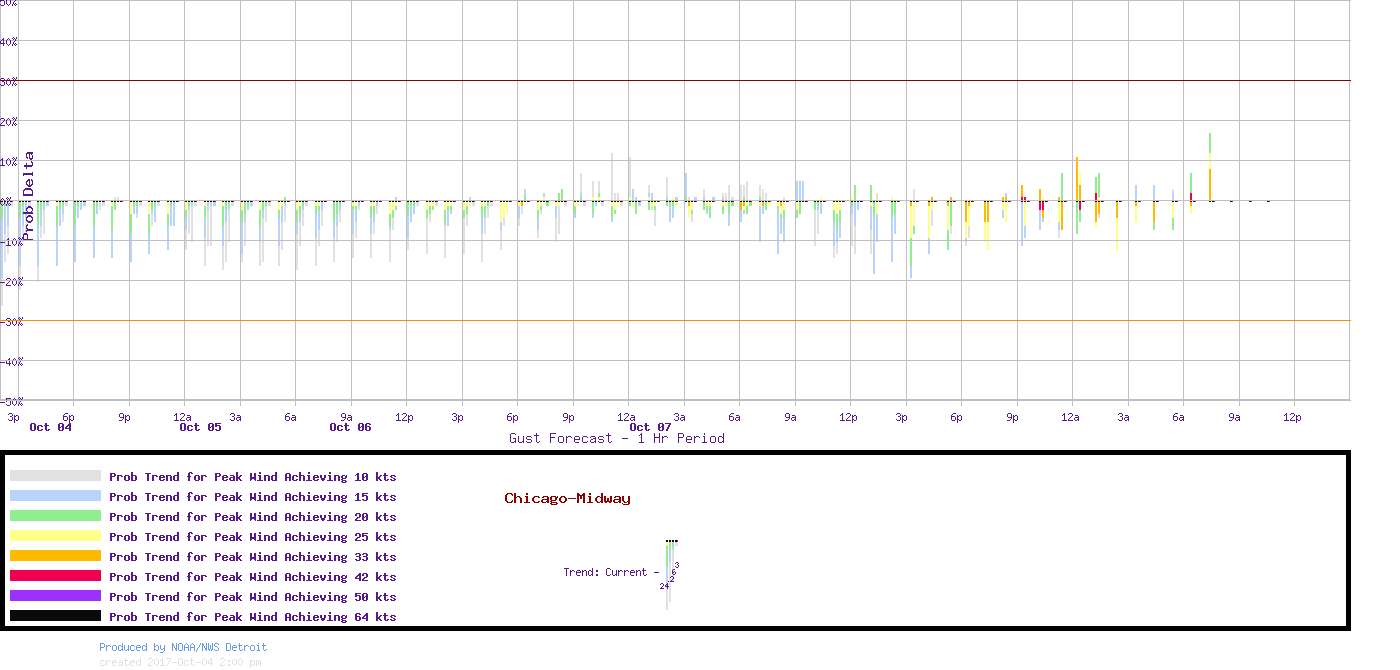Open the Produced by NOAA/NWS Detroit credit
Viewport: 1400px width, 670px height.
pyautogui.click(x=183, y=647)
